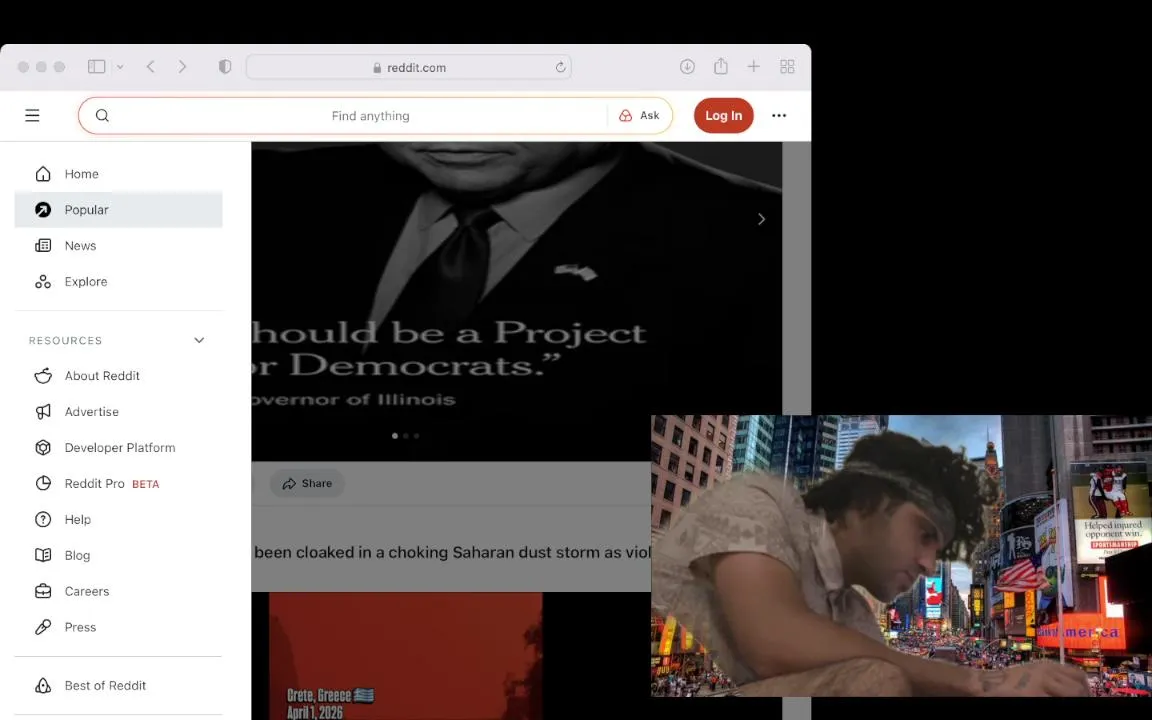Go back with Safari back arrow
Viewport: 1152px width, 720px height.
coord(151,67)
